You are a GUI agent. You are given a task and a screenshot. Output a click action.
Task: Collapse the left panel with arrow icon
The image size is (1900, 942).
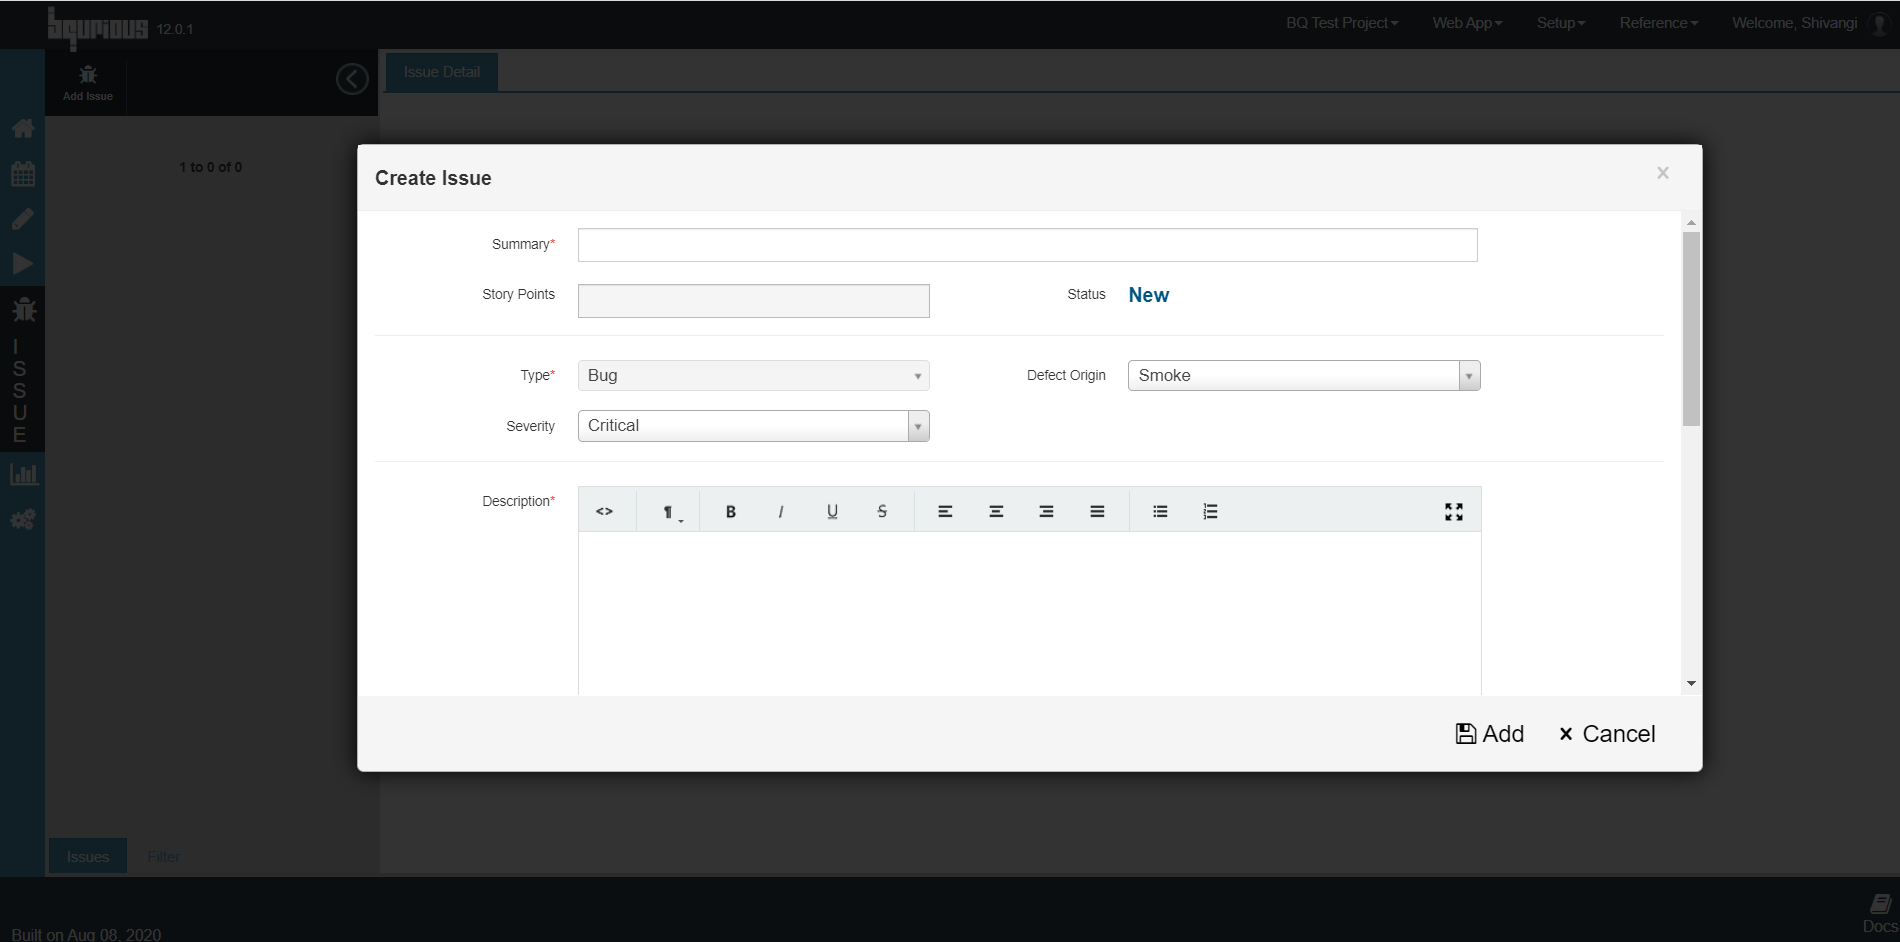(x=352, y=79)
